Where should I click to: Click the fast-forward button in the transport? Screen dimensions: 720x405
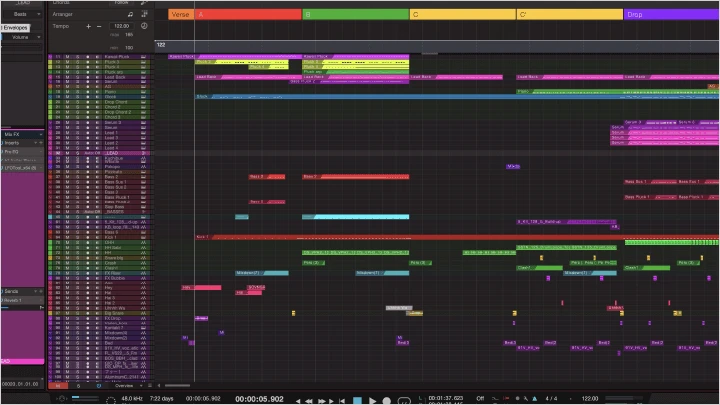tap(321, 401)
